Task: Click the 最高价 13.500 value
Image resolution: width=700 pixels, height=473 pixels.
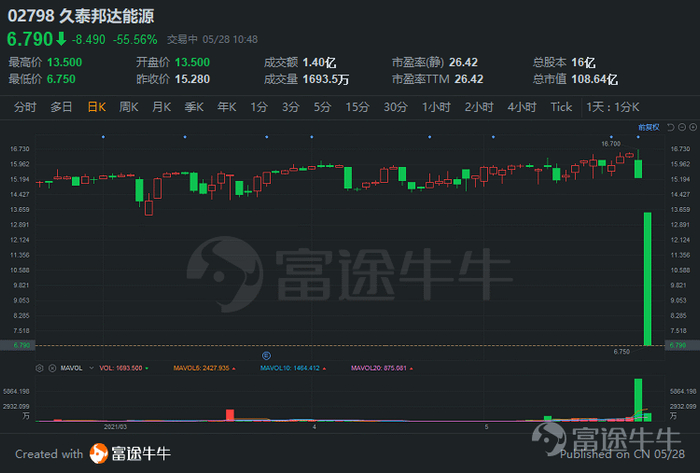Action: click(x=65, y=62)
